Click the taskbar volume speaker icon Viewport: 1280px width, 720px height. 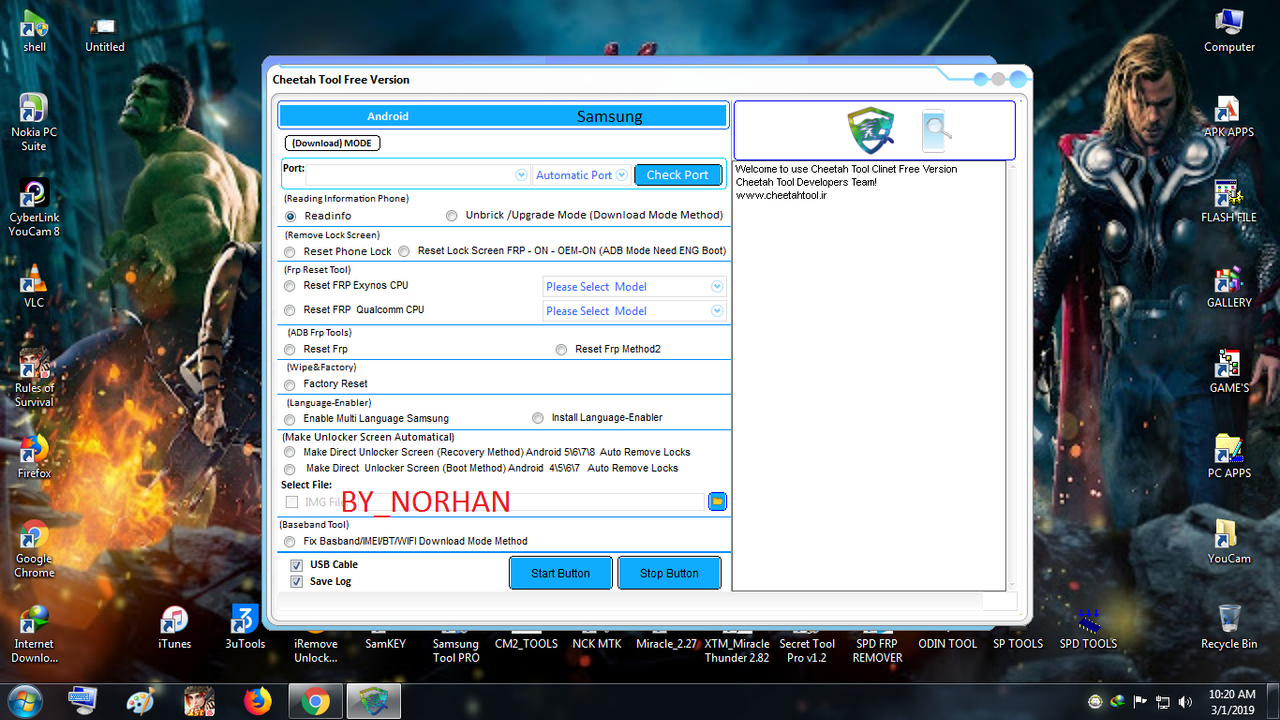pos(1186,702)
